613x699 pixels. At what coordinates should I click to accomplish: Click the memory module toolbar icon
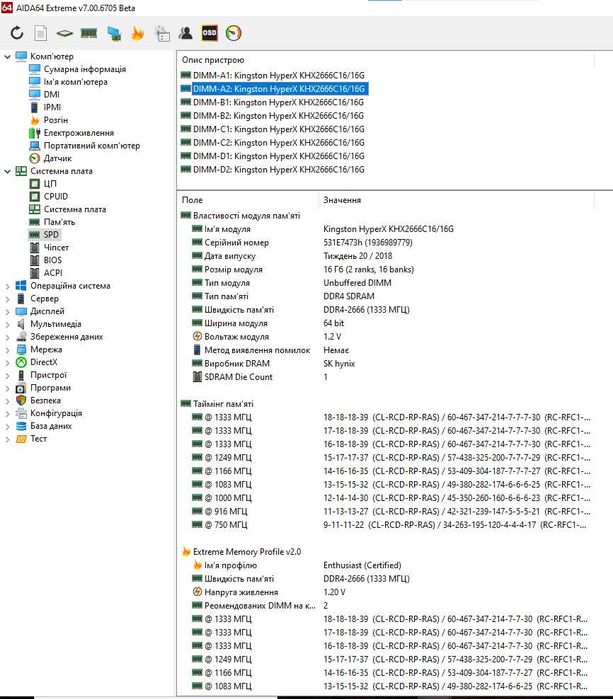point(89,33)
